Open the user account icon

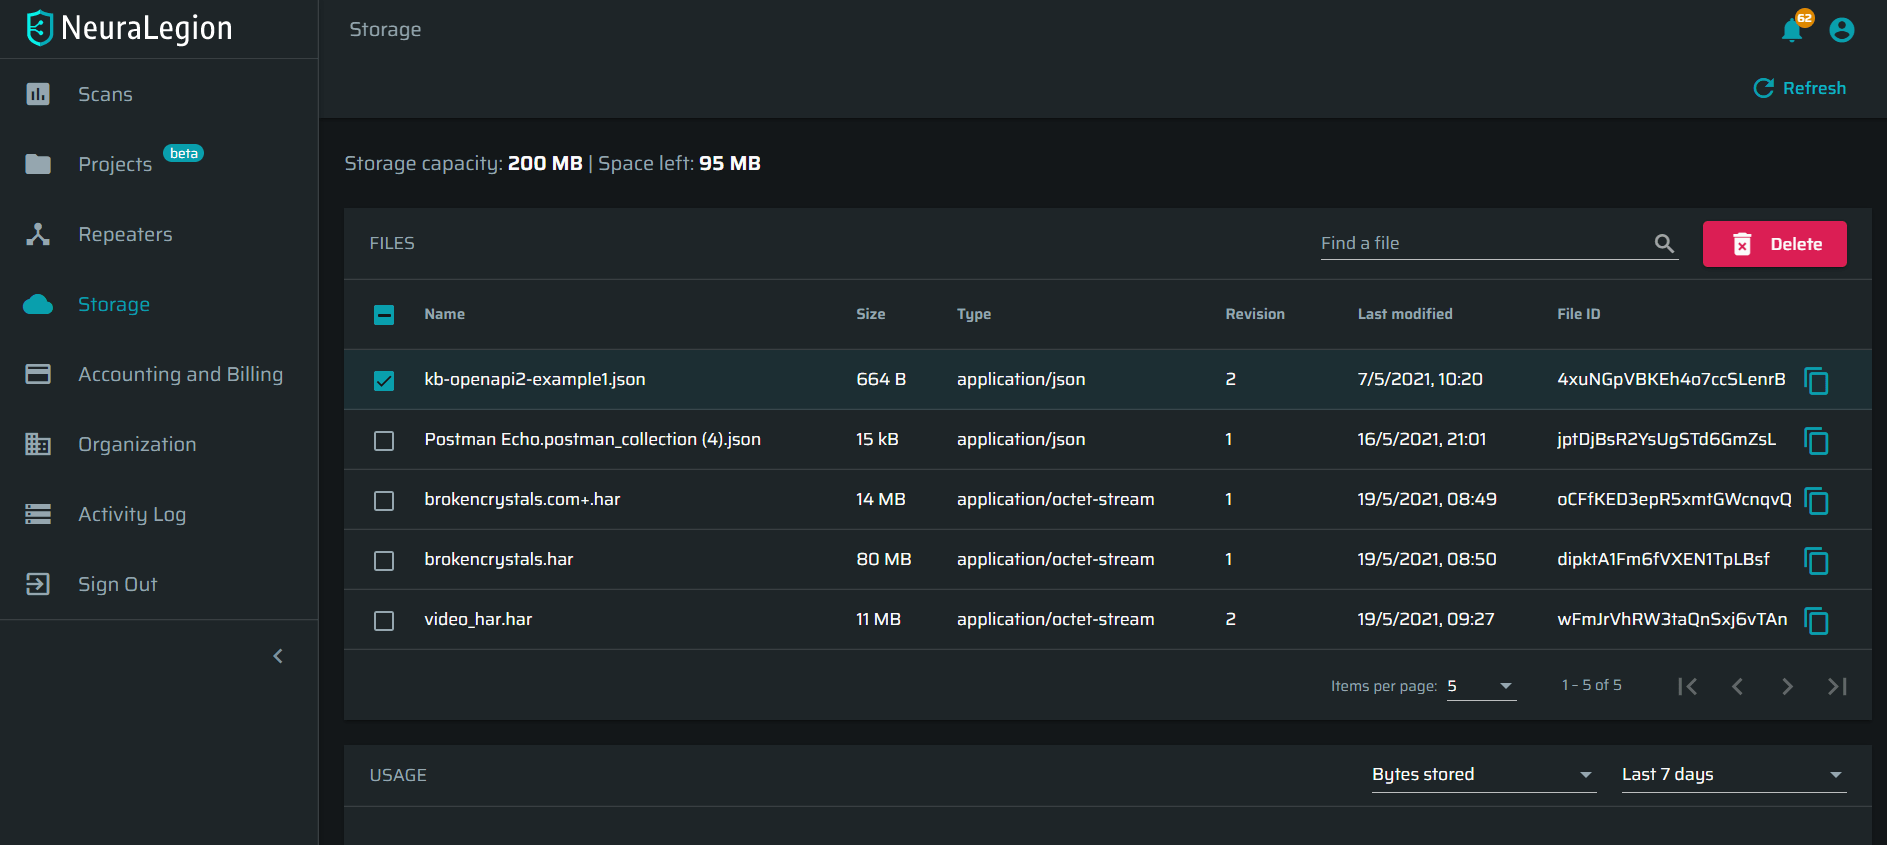click(x=1841, y=30)
